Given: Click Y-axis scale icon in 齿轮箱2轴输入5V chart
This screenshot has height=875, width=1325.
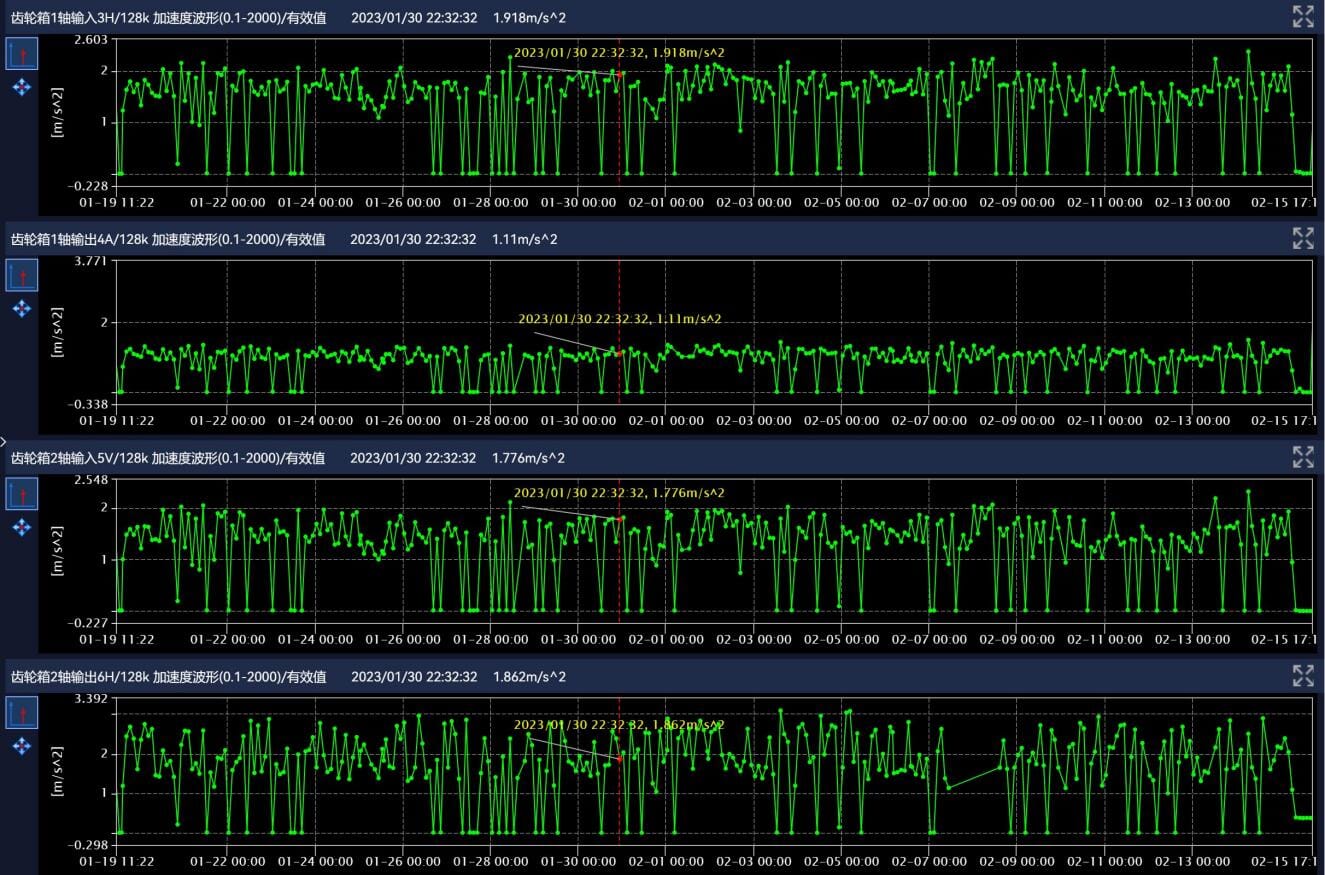Looking at the screenshot, I should (21, 493).
